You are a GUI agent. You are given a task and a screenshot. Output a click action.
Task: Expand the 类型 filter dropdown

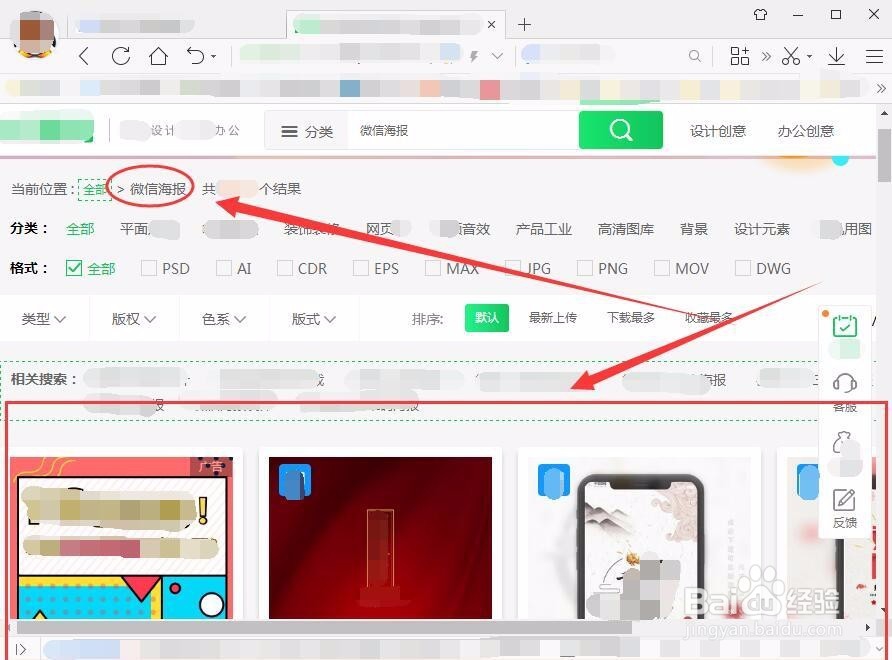[44, 319]
